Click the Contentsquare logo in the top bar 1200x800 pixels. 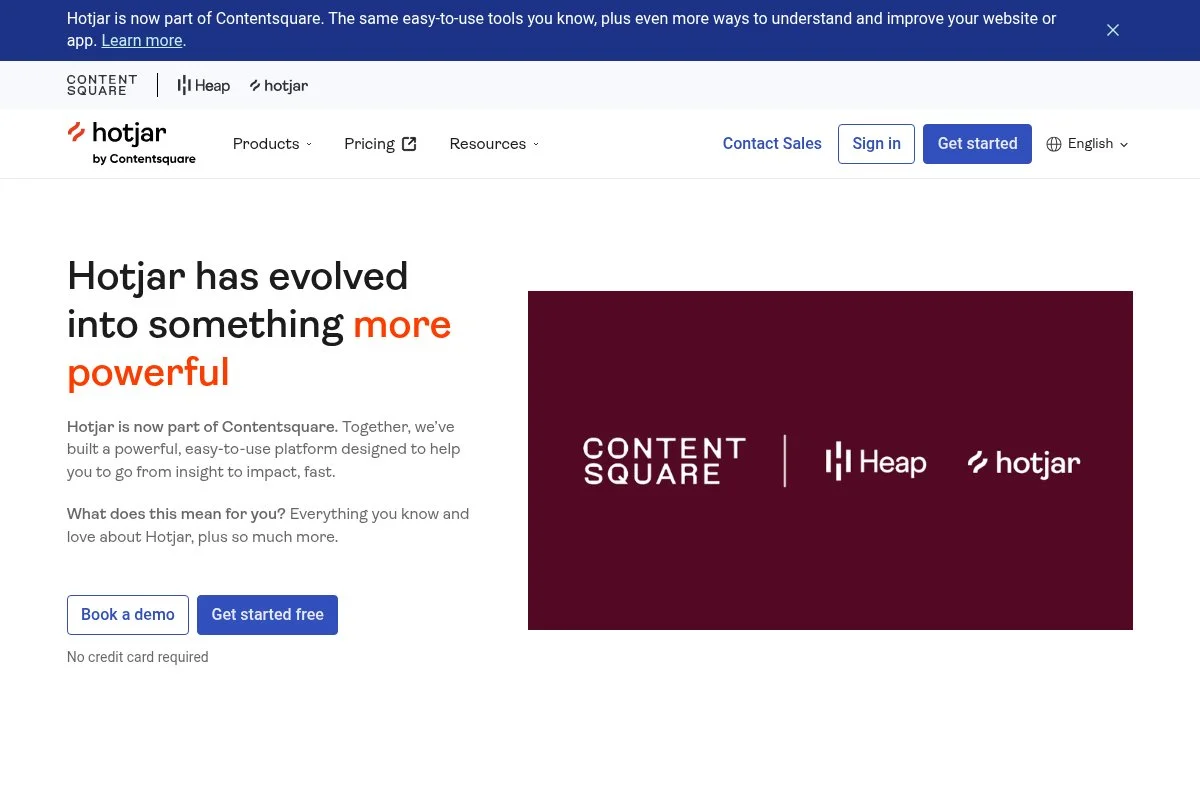(x=101, y=85)
